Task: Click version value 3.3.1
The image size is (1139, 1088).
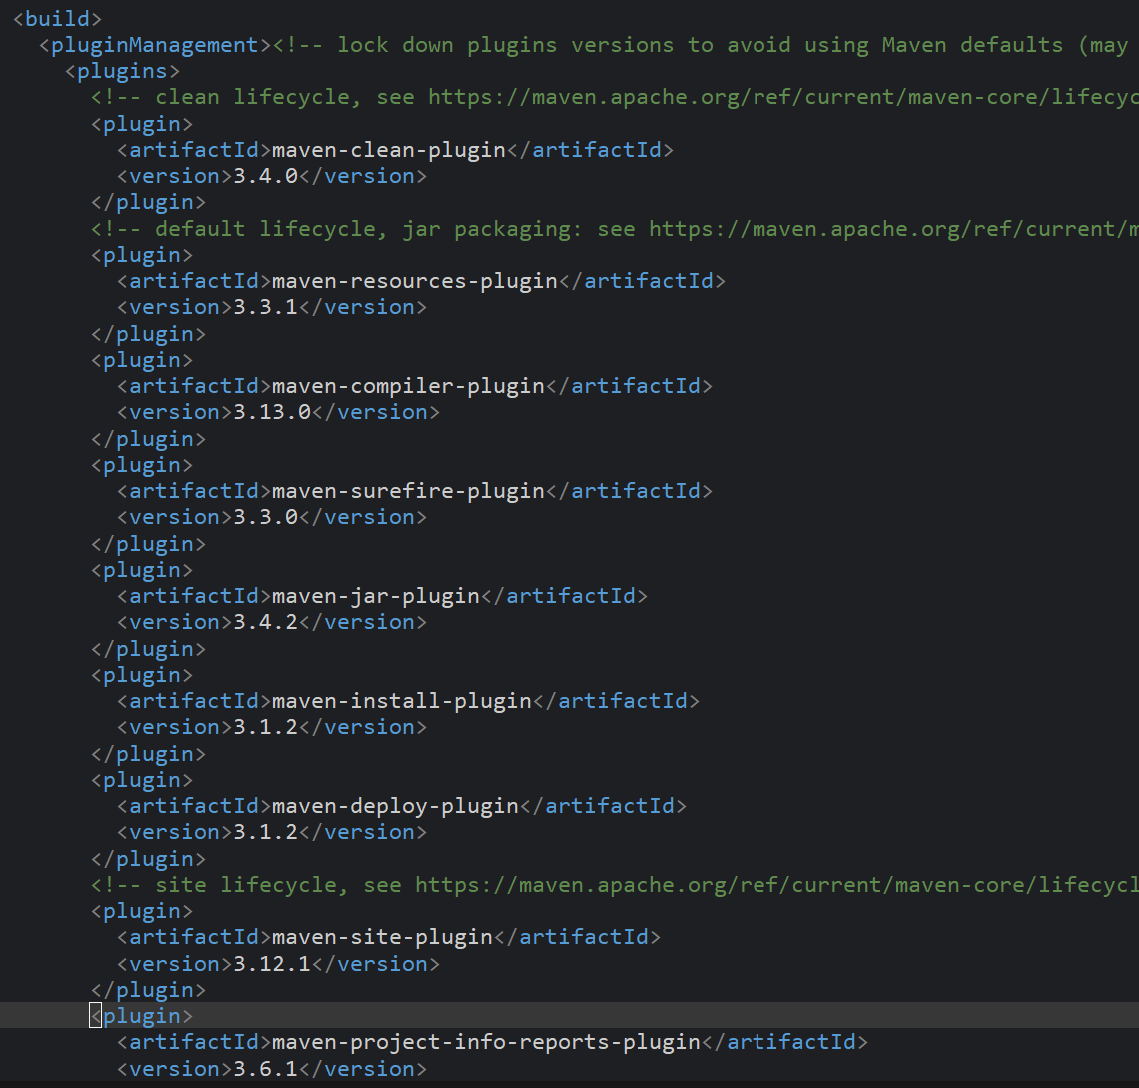Action: (x=265, y=307)
